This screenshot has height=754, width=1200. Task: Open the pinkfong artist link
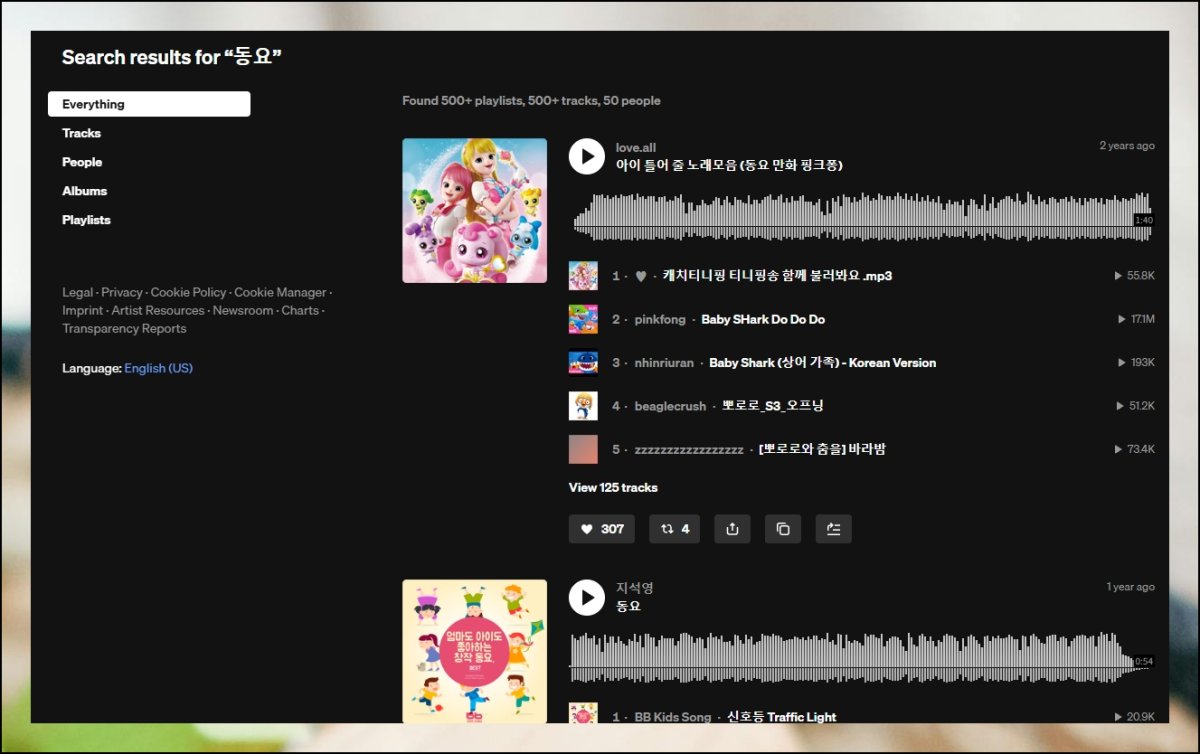pos(660,320)
